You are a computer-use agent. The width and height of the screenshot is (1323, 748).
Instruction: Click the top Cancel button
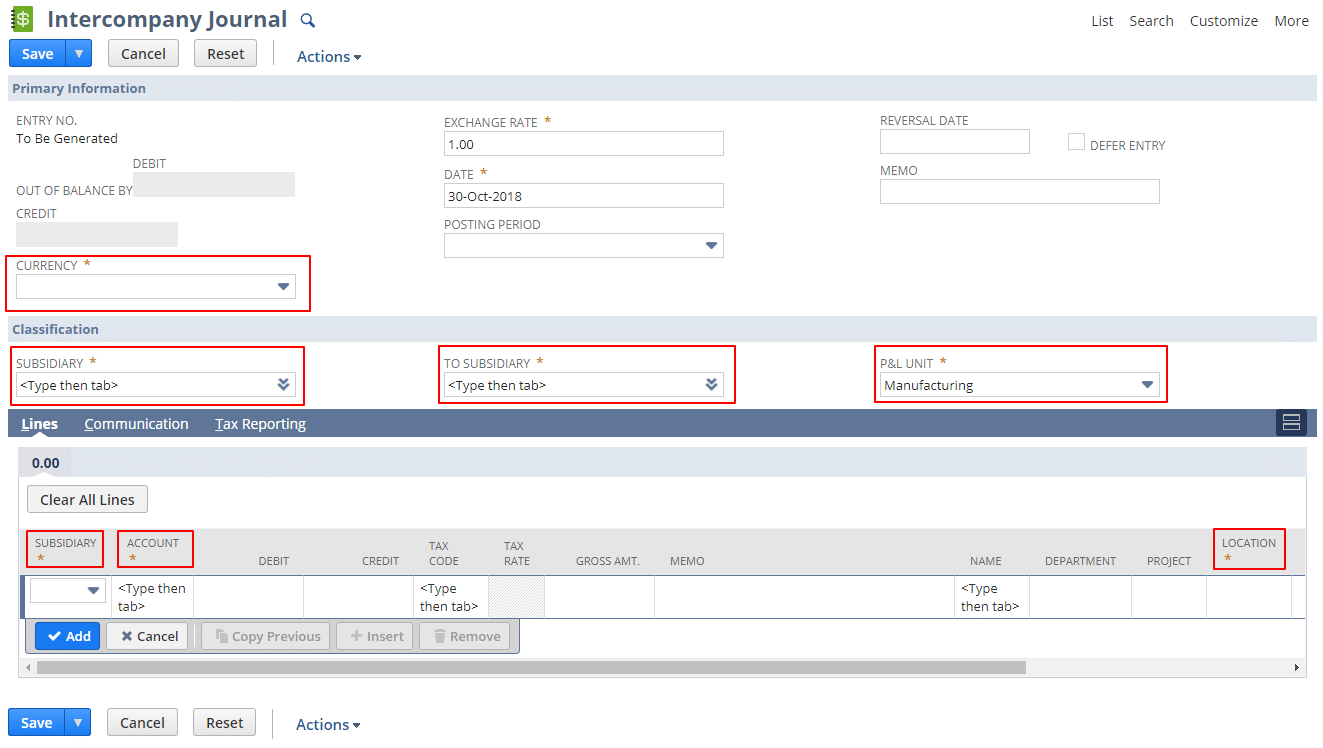[143, 53]
